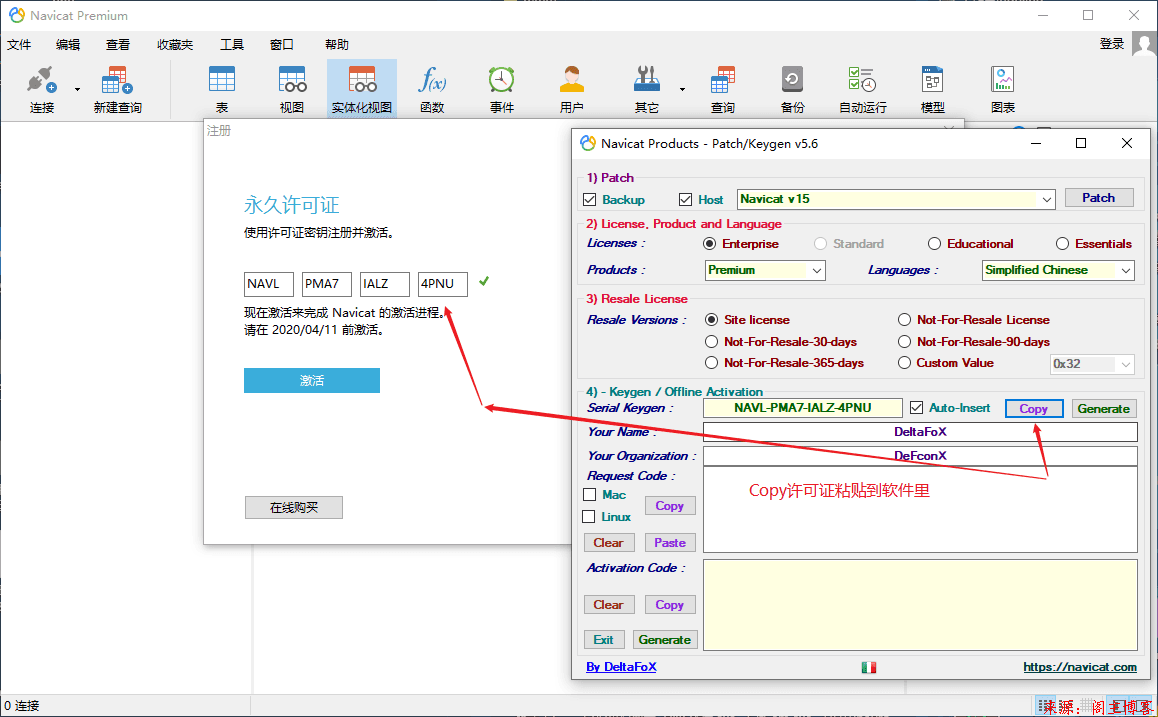Toggle the Backup checkbox in Patch section

point(589,199)
